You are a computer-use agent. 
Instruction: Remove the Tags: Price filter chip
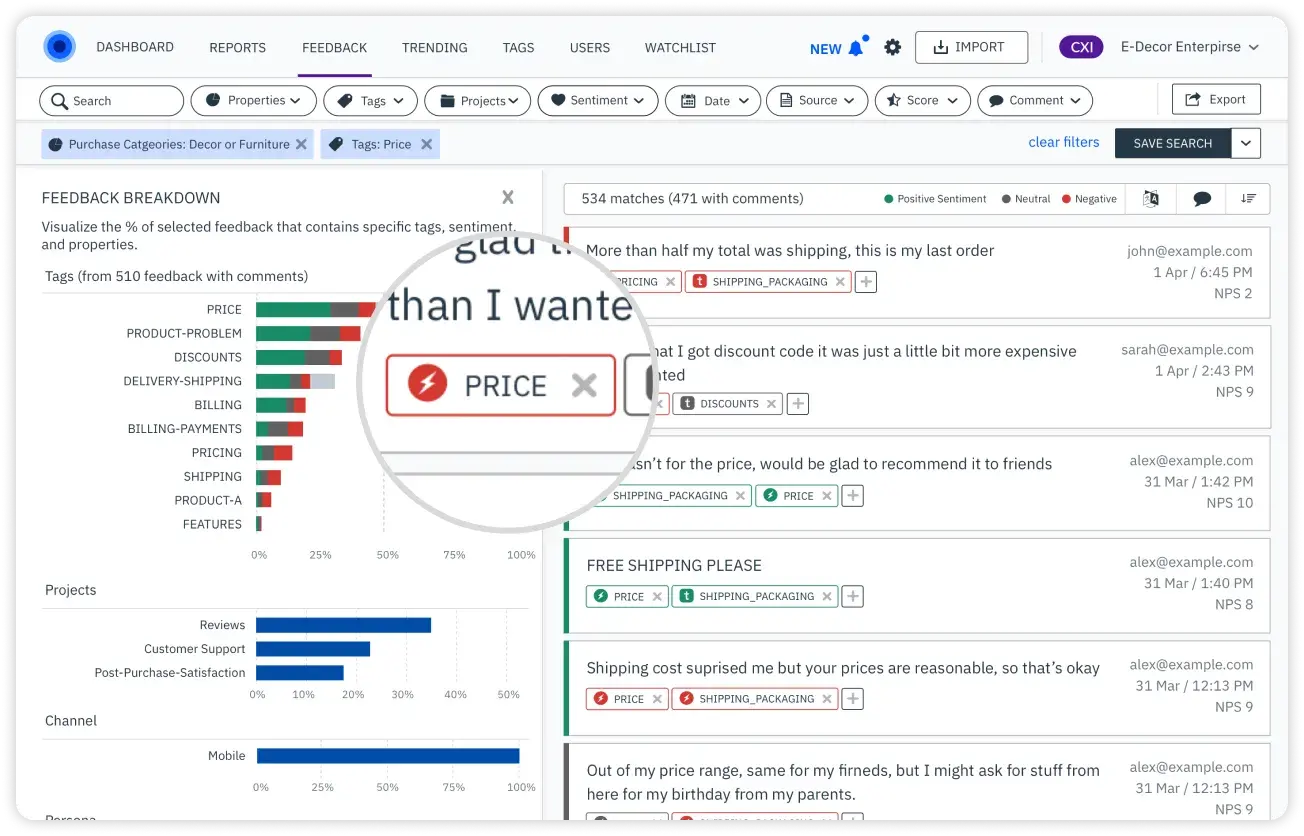[x=427, y=144]
